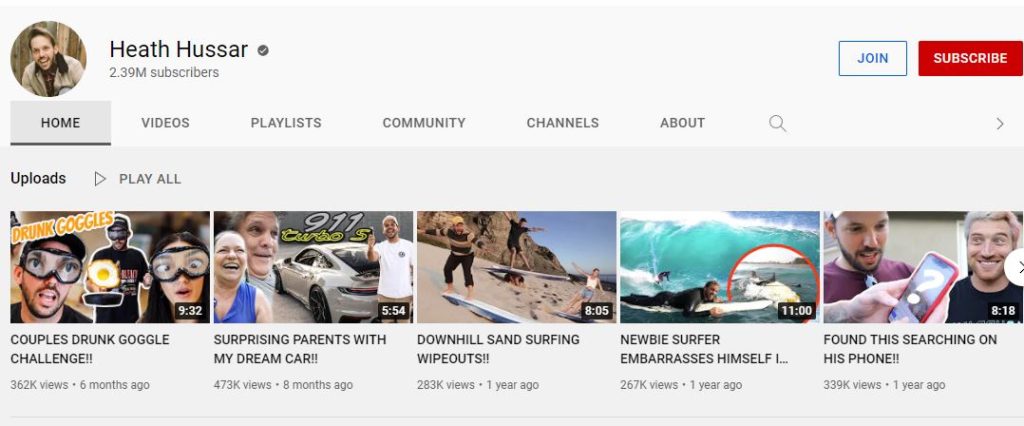This screenshot has height=426, width=1024.
Task: Open title Surprising Parents With My Dream Car
Action: tap(300, 349)
